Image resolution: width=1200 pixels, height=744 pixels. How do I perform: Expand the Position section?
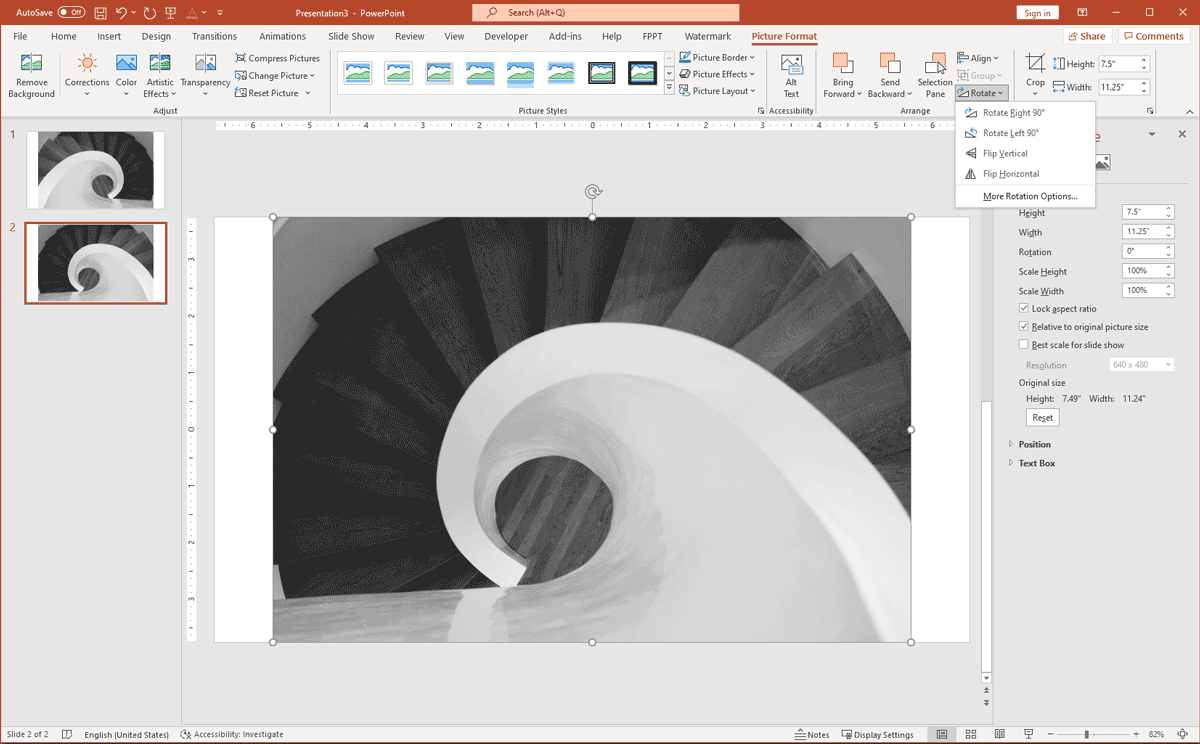point(1034,444)
